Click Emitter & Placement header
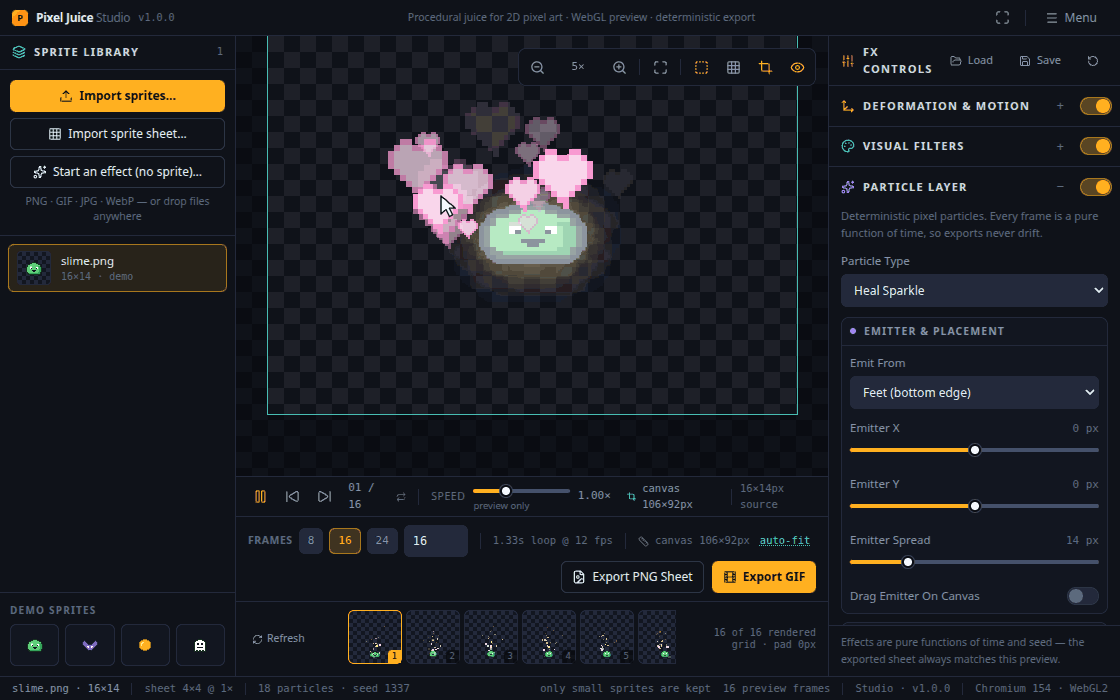The height and width of the screenshot is (700, 1120). pos(974,331)
